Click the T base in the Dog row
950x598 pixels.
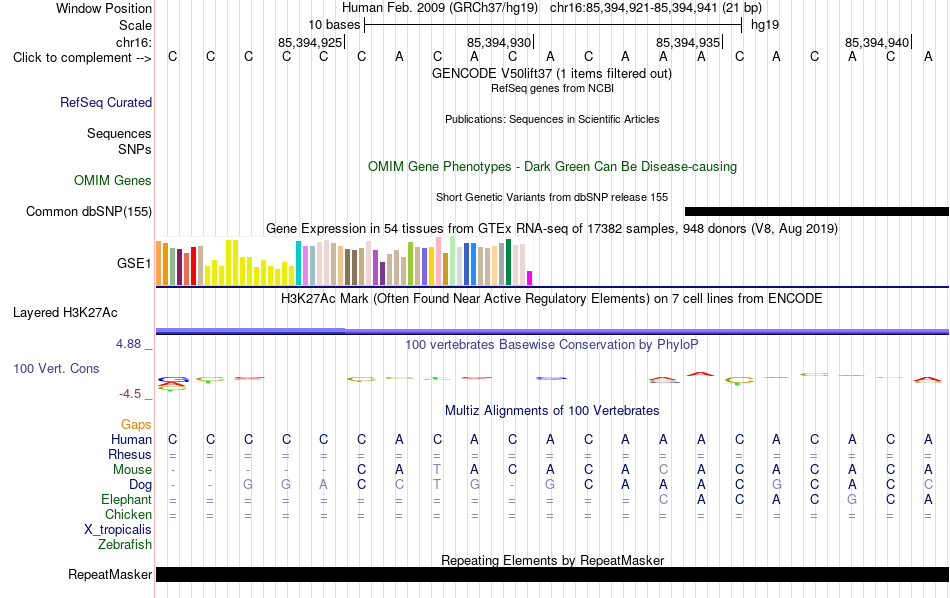pos(437,485)
